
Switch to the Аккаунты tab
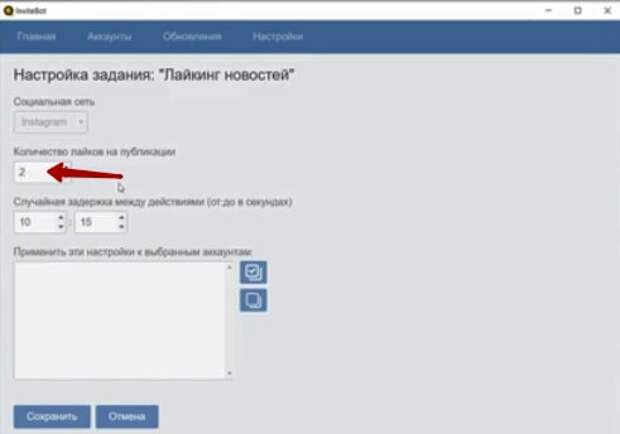click(x=110, y=36)
